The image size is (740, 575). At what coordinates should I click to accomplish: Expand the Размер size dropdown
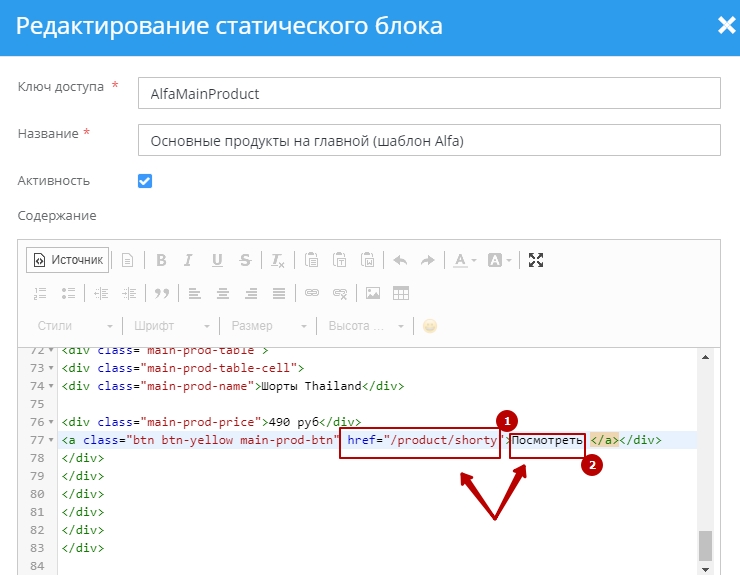[265, 326]
